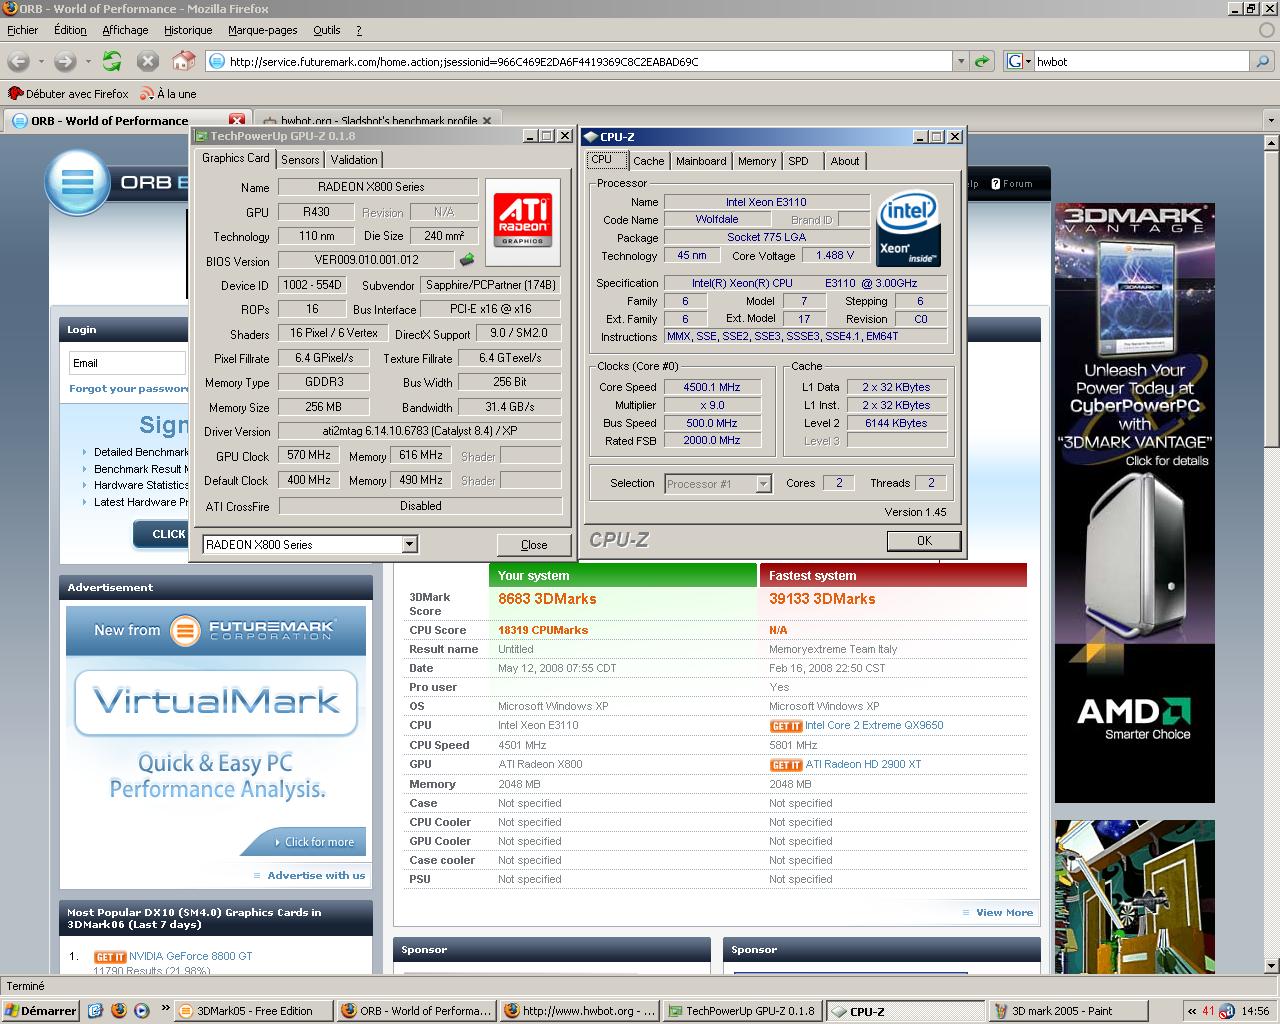Open URL history dropdown arrow
Viewport: 1280px width, 1024px height.
tap(961, 62)
